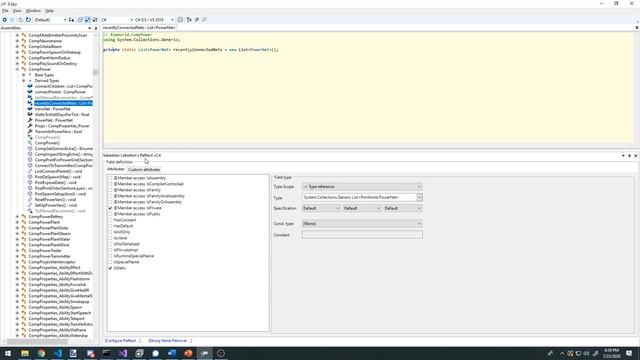Collapse the CompPower tree node
The width and height of the screenshot is (640, 360).
(x=18, y=69)
